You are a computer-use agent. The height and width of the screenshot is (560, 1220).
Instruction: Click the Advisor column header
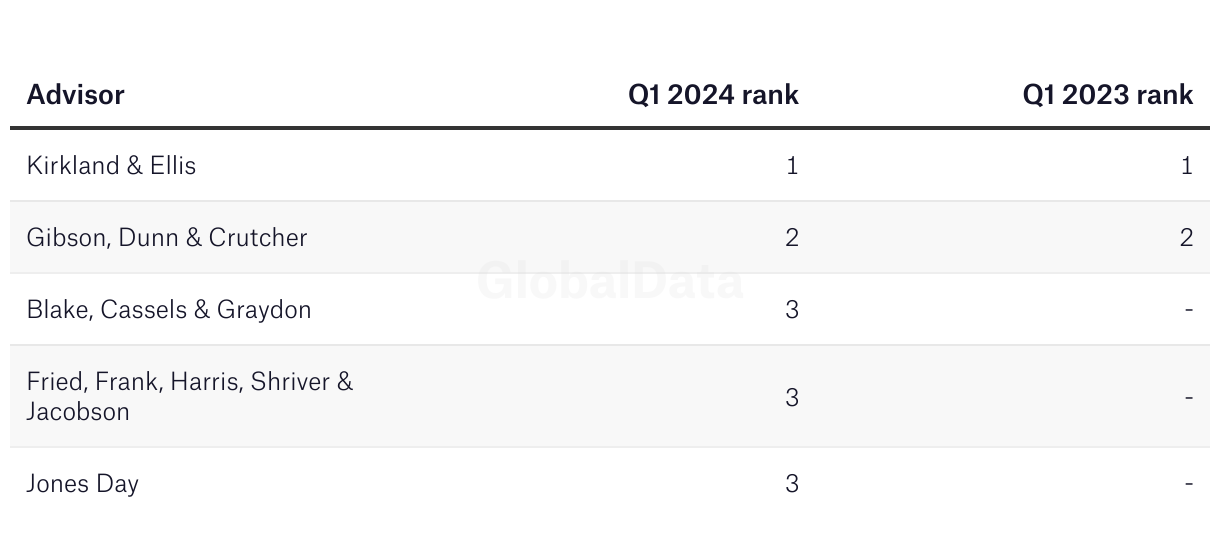(x=76, y=95)
